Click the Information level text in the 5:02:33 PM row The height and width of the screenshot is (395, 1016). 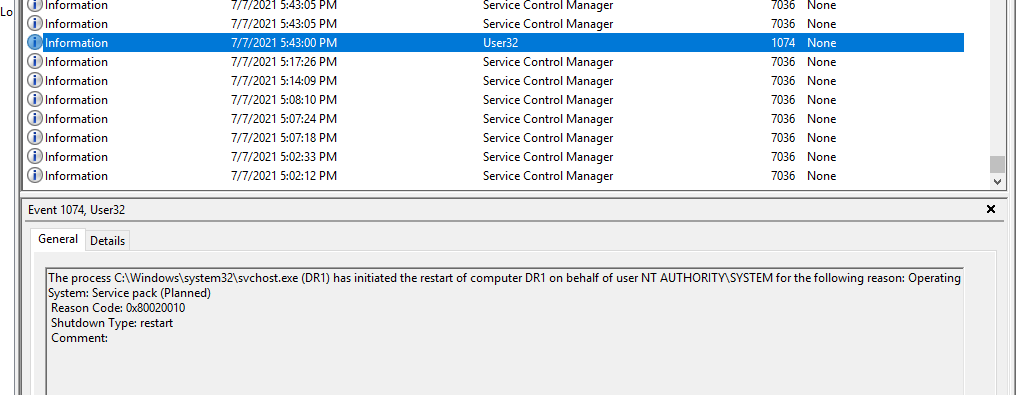[76, 157]
